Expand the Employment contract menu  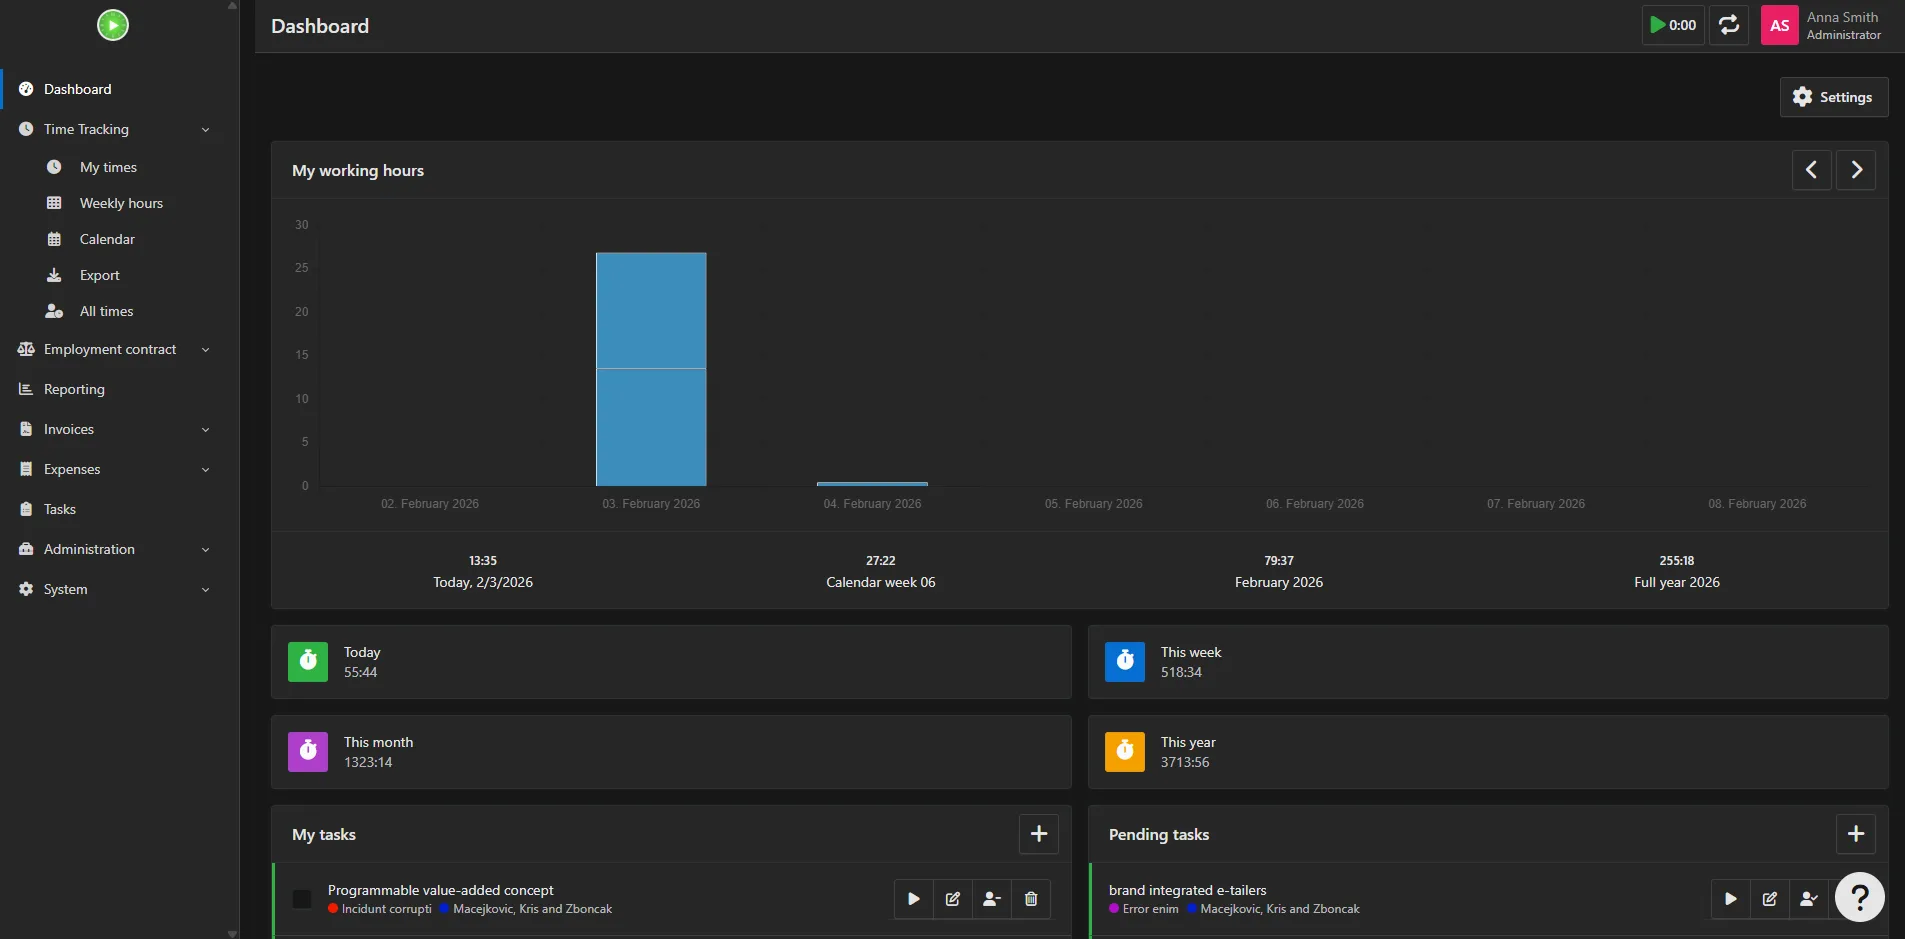coord(110,349)
